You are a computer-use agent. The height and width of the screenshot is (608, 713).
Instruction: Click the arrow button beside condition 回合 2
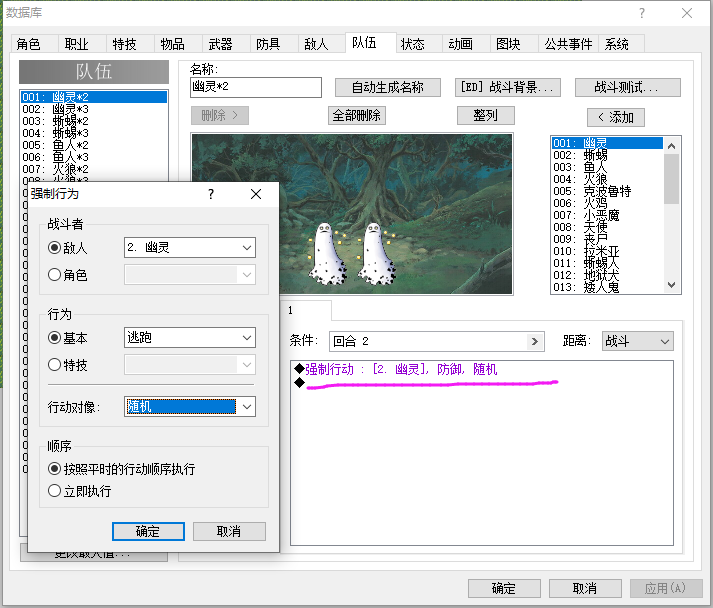[535, 341]
